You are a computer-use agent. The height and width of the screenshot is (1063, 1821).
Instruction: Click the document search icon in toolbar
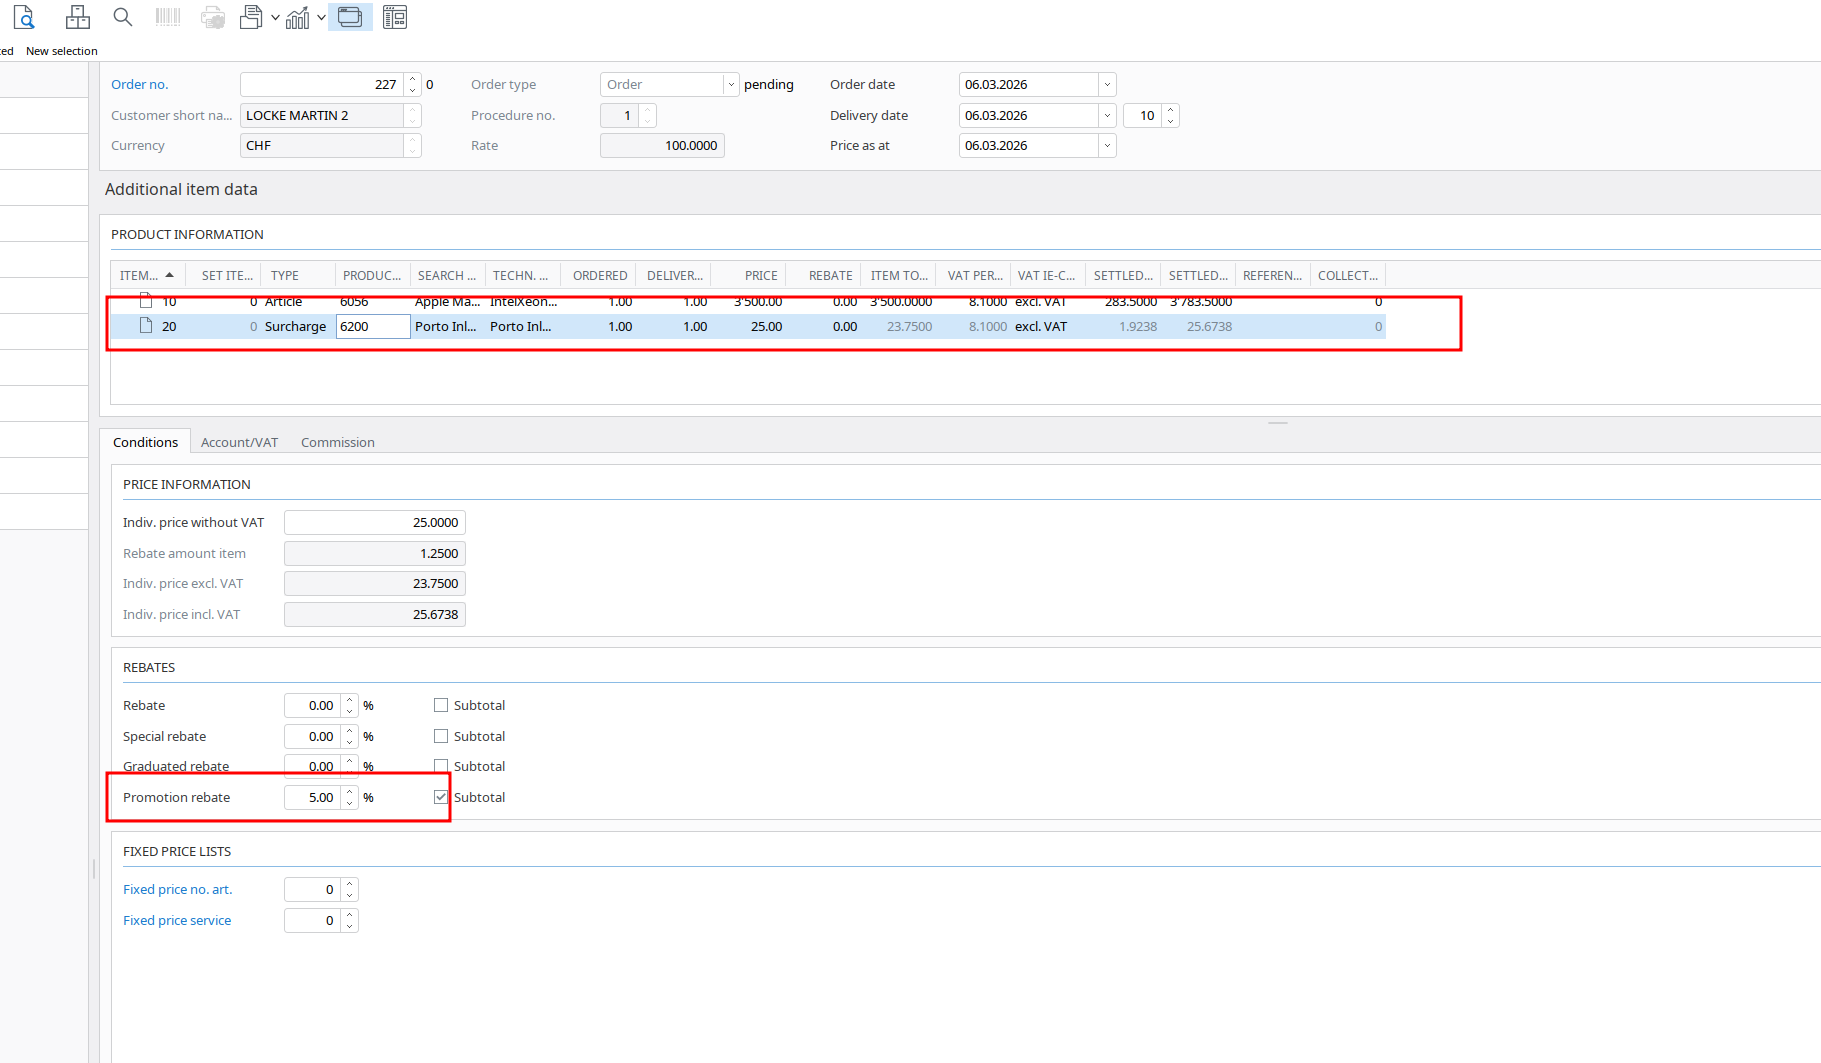click(24, 17)
